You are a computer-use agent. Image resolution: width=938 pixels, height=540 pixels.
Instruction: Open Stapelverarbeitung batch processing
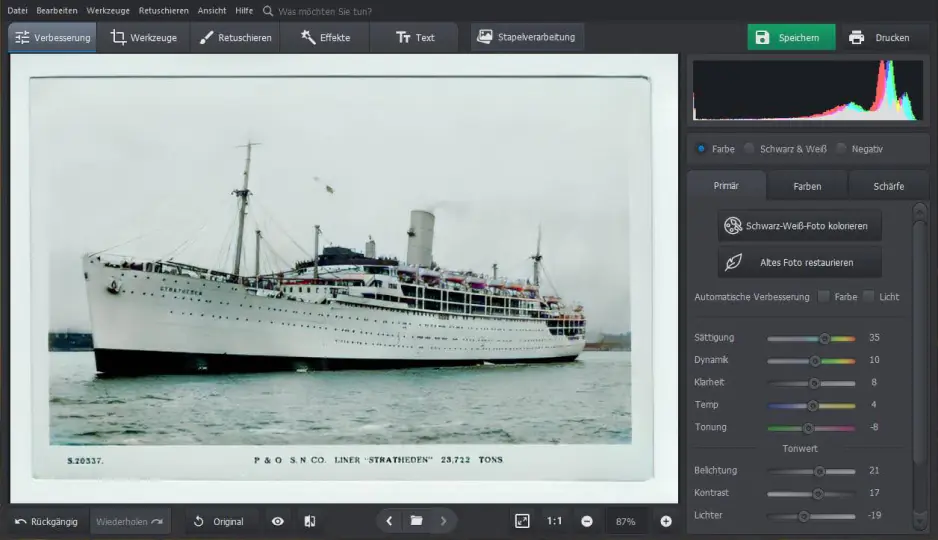click(526, 37)
